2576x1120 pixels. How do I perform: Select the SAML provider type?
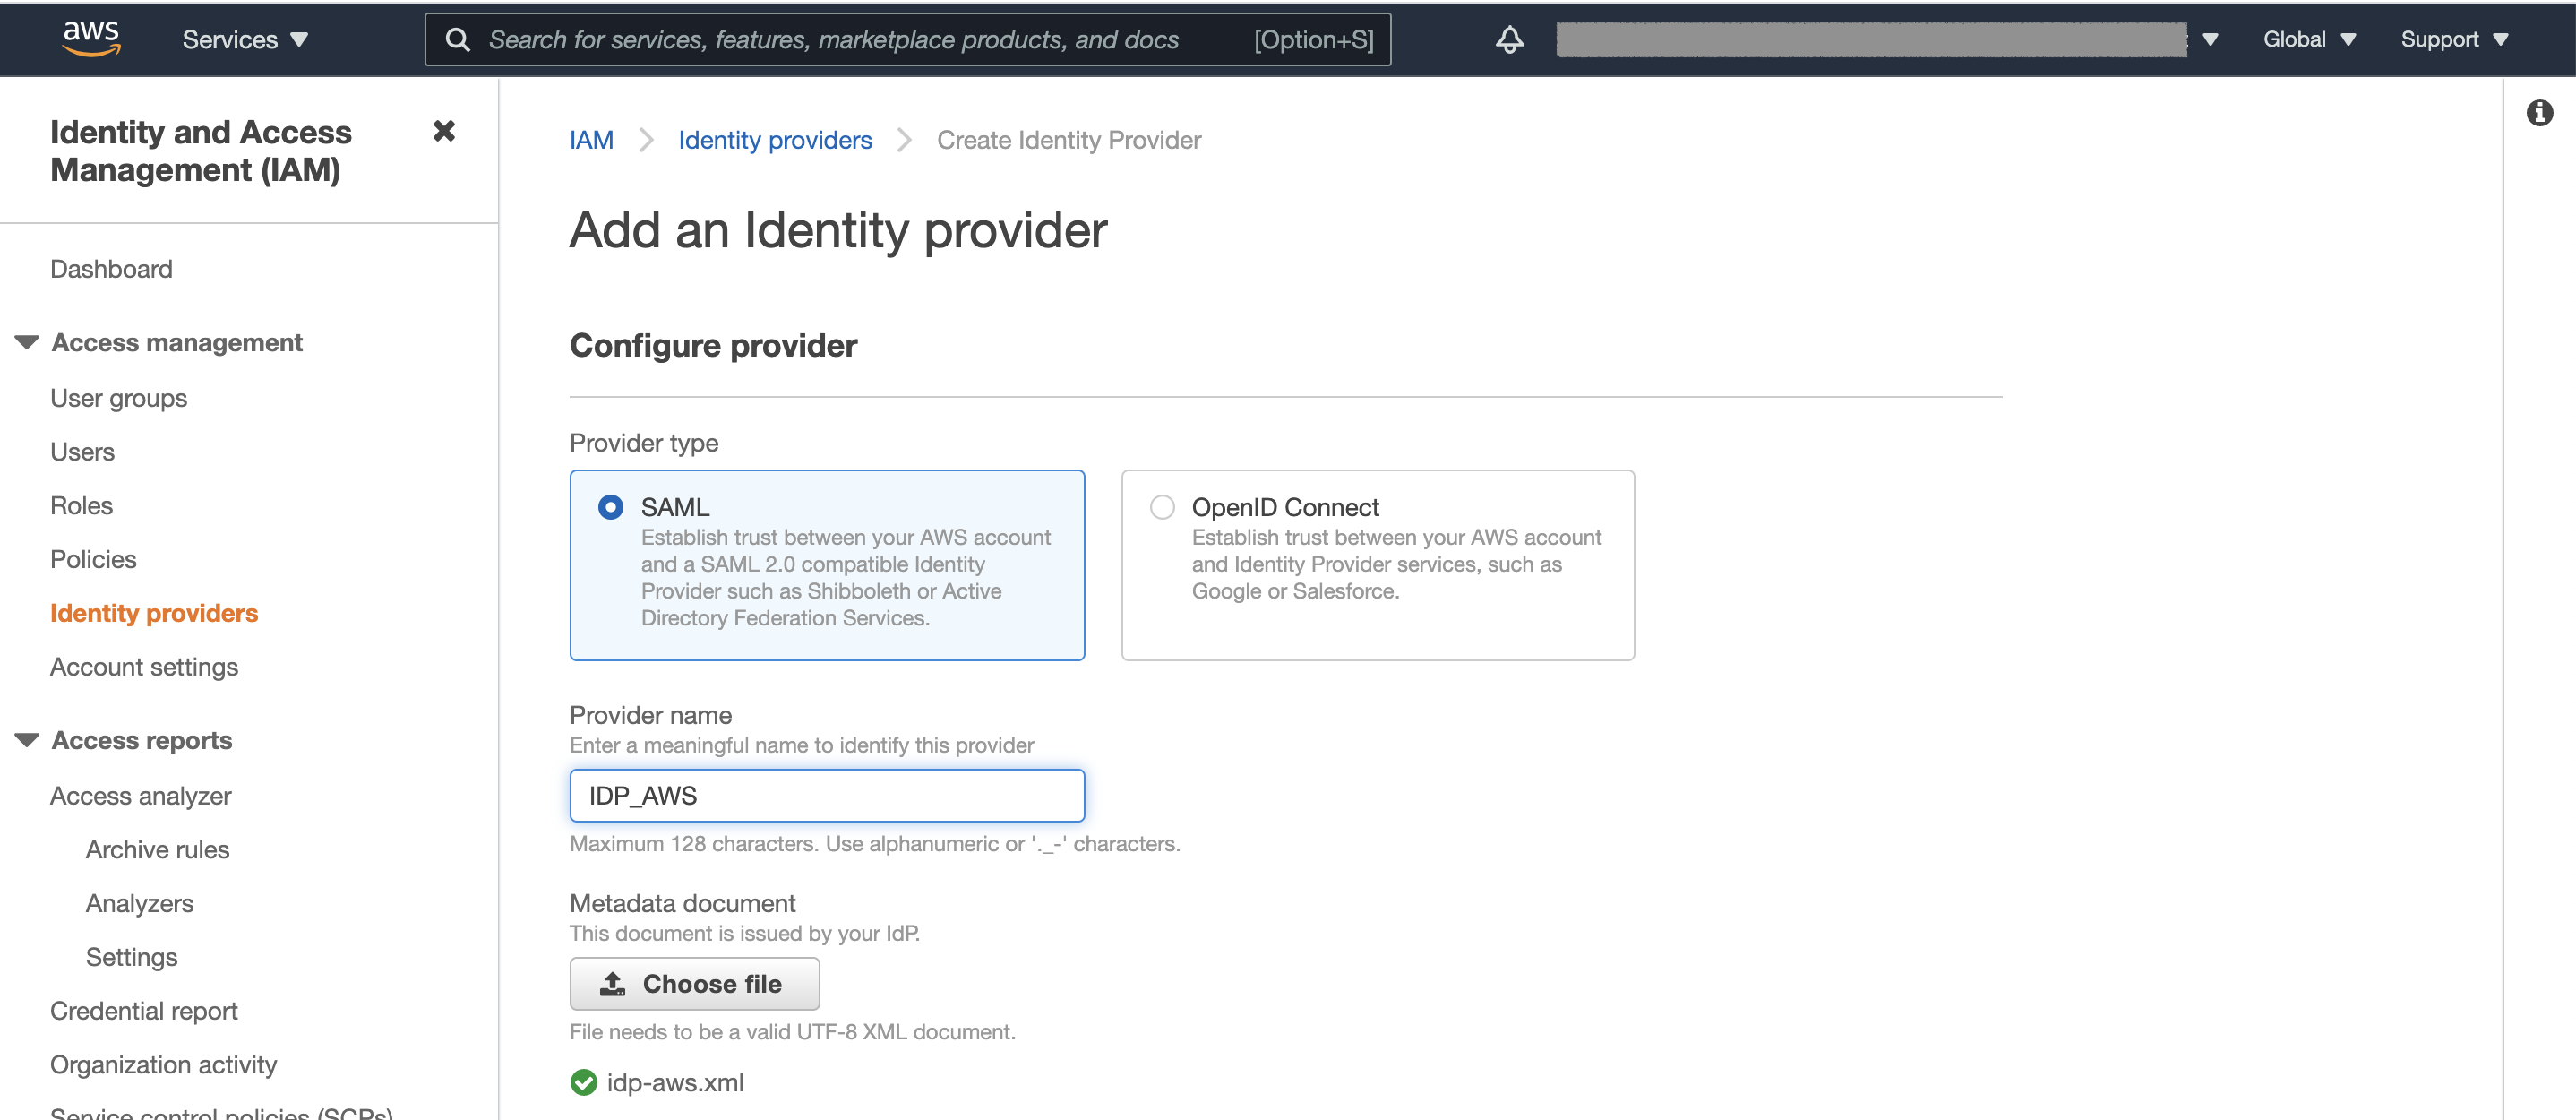click(x=611, y=507)
